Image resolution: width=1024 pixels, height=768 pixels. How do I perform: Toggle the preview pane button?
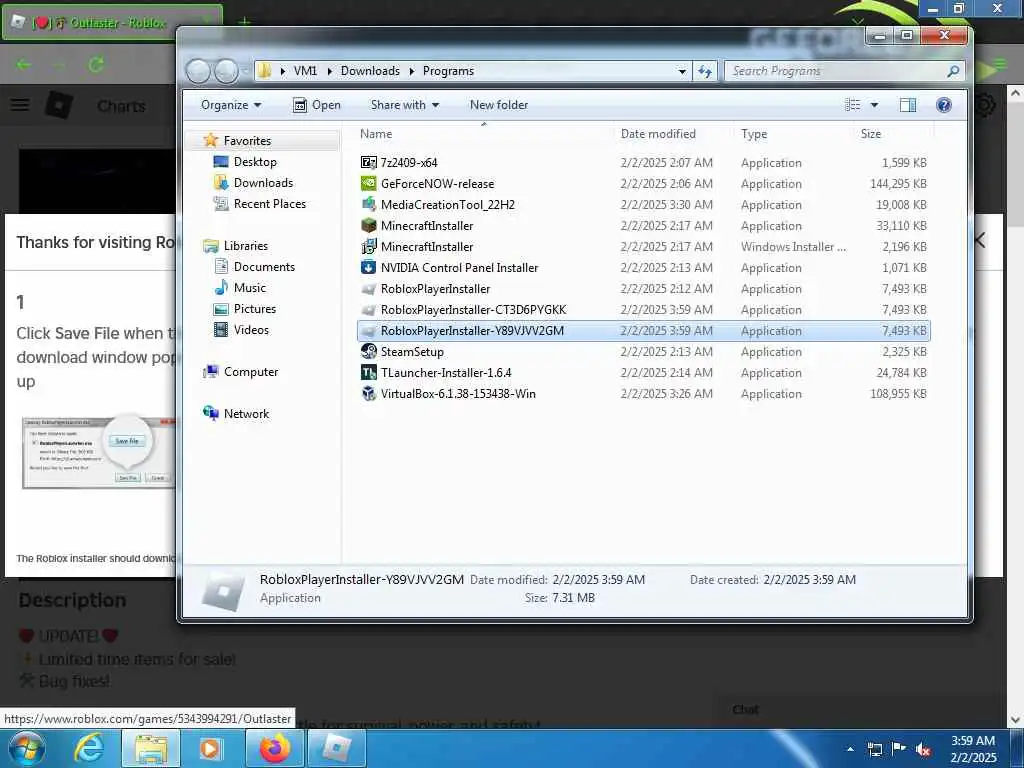[908, 105]
